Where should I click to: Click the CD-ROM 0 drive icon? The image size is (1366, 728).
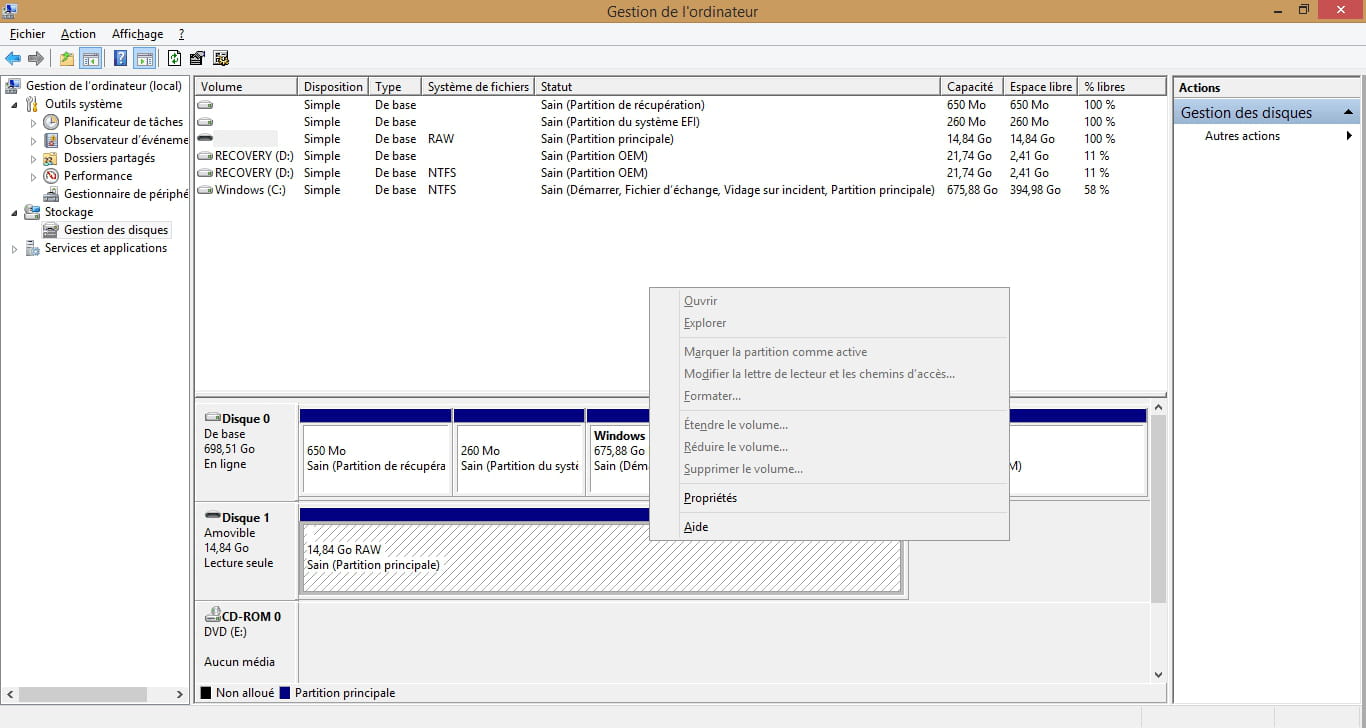click(x=212, y=616)
